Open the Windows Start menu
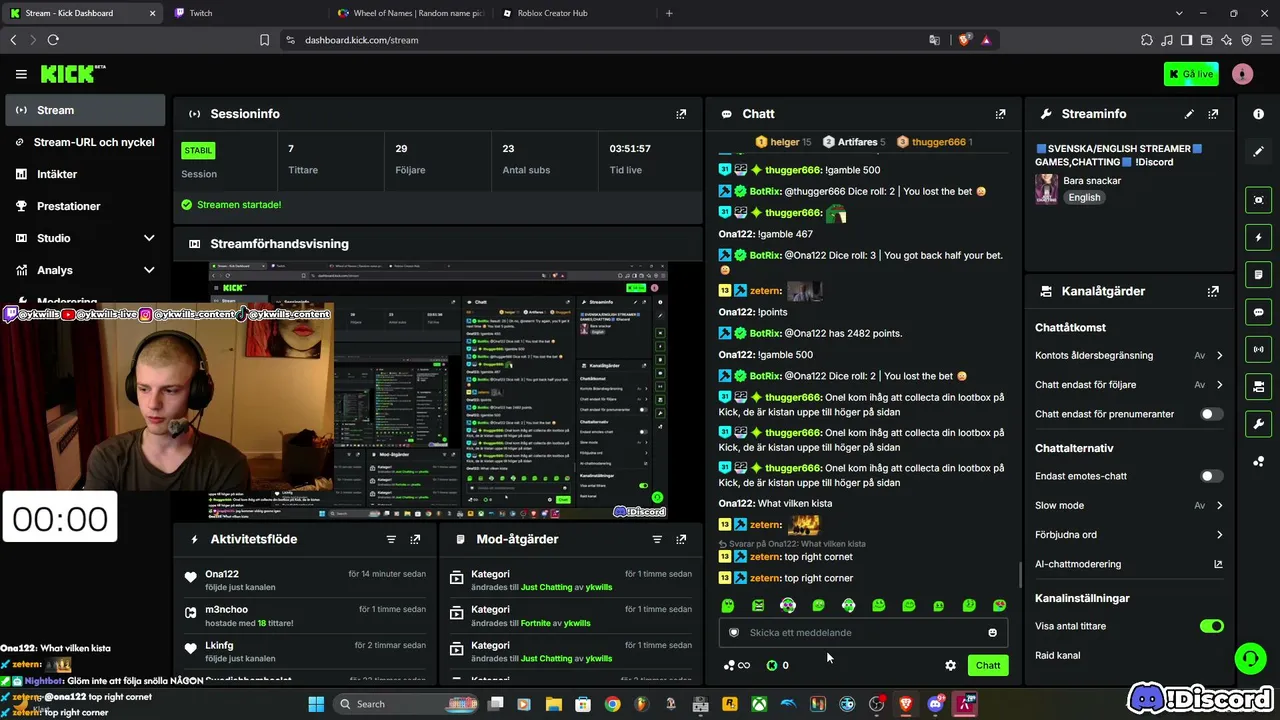Image resolution: width=1280 pixels, height=720 pixels. [x=316, y=704]
